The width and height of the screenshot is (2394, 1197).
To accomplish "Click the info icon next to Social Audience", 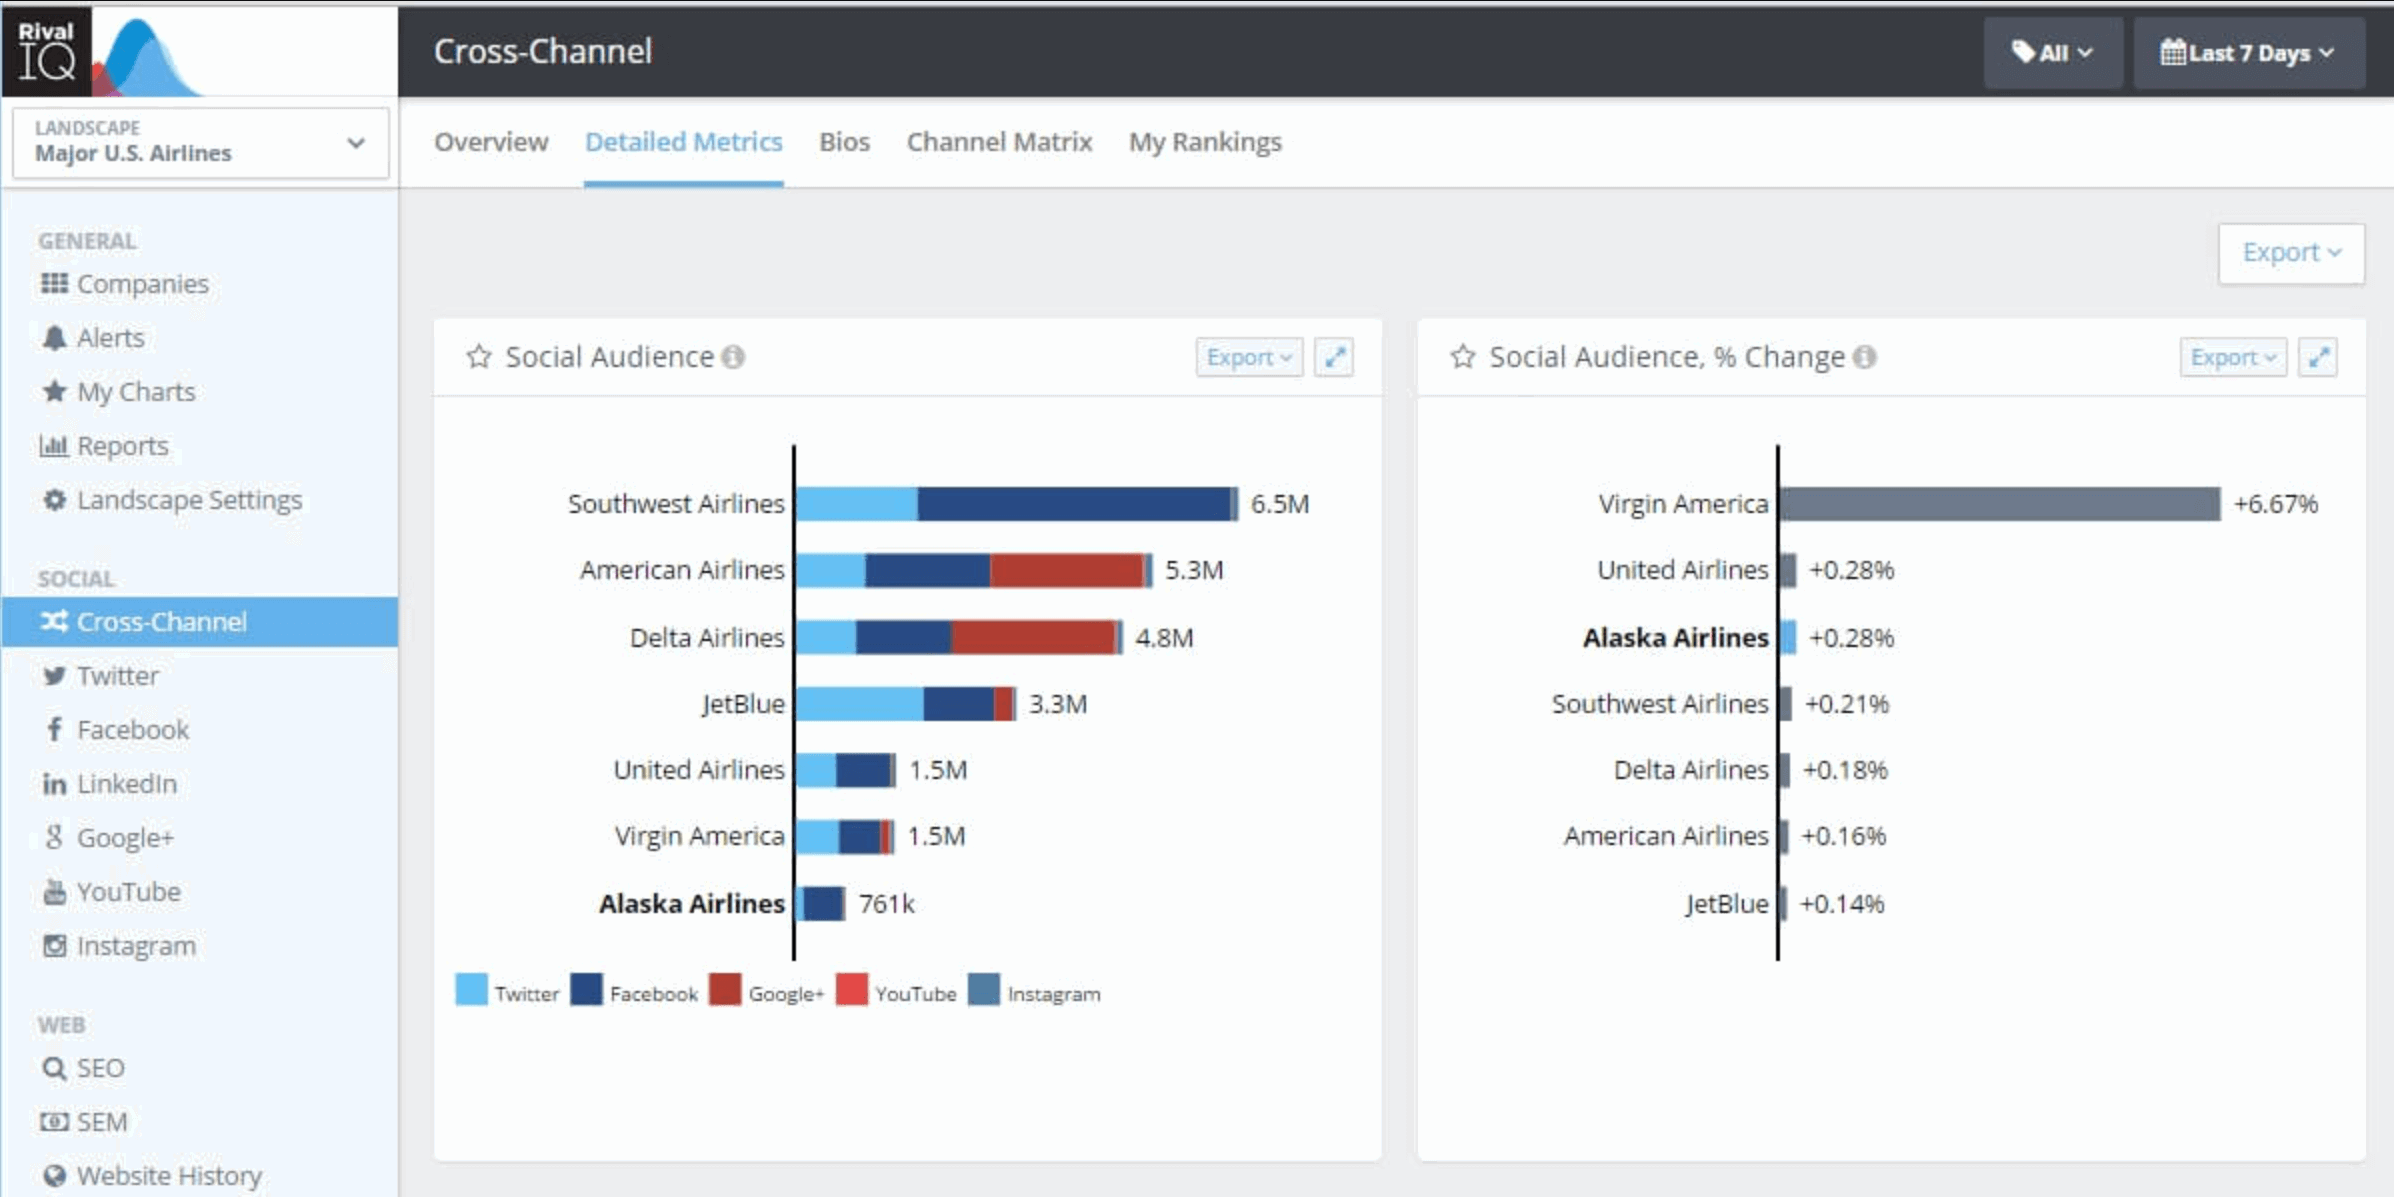I will pyautogui.click(x=735, y=356).
